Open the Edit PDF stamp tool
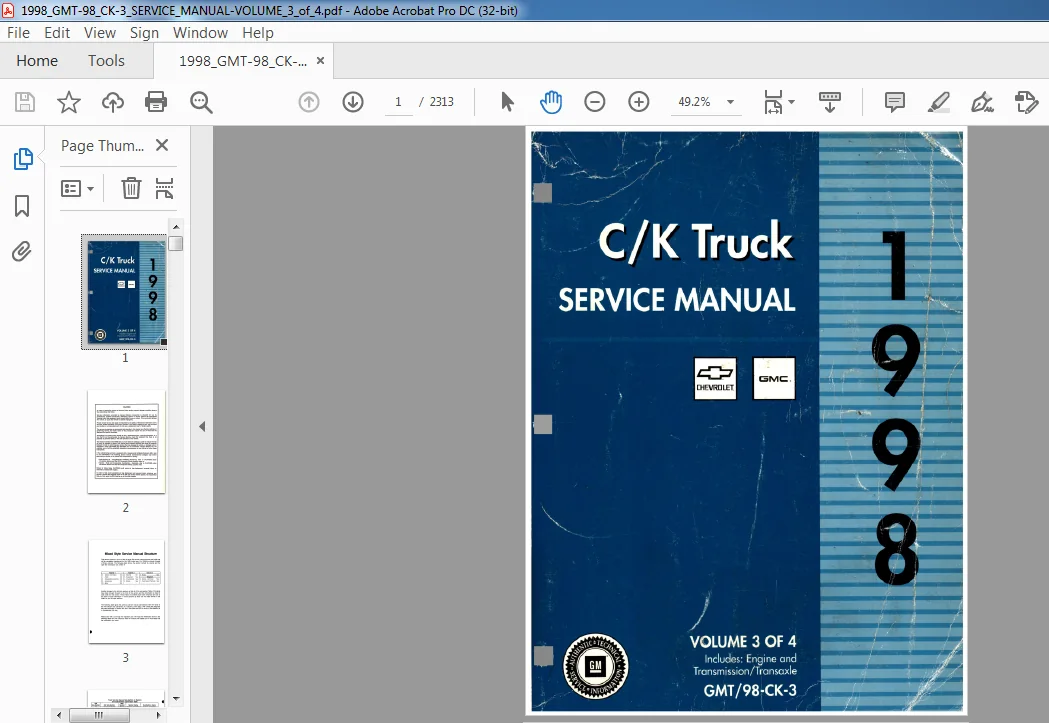 point(1026,102)
